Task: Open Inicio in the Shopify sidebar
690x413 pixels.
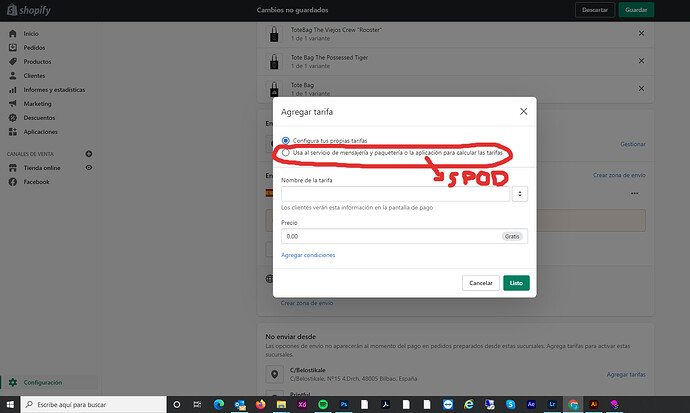Action: 31,33
